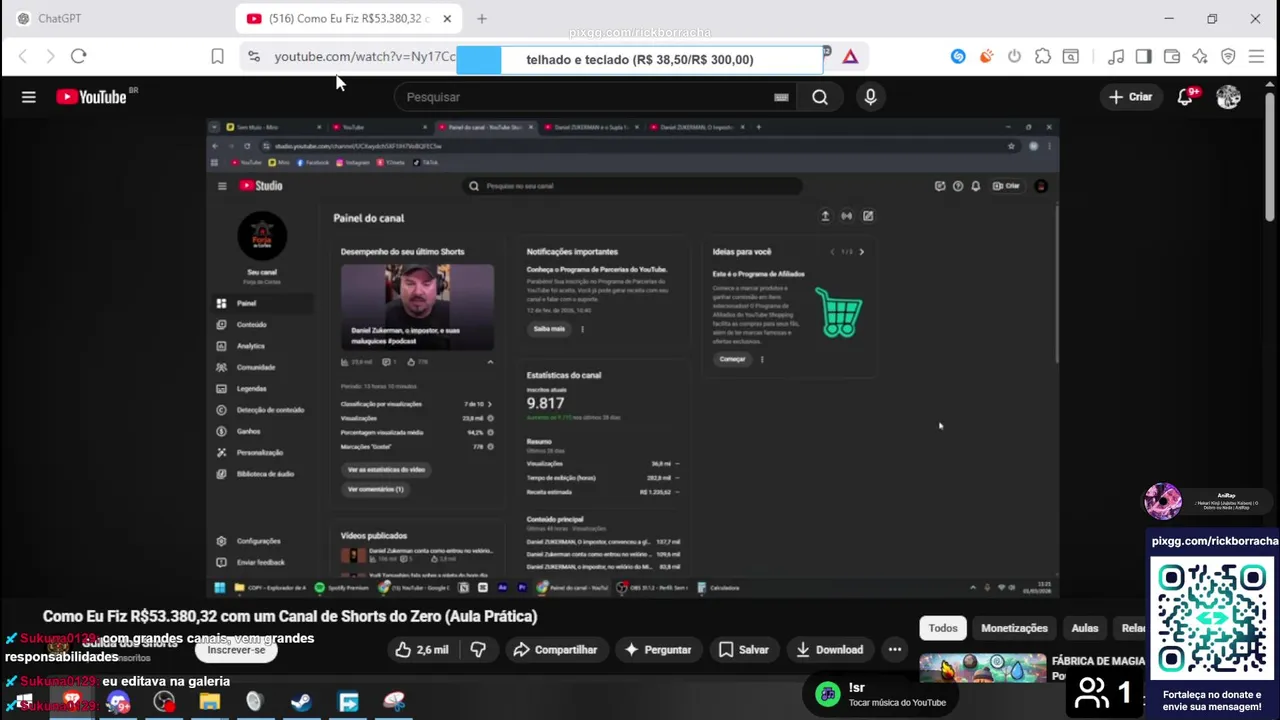The width and height of the screenshot is (1280, 720).
Task: Subscribe with the Inscrever-se button
Action: 236,650
